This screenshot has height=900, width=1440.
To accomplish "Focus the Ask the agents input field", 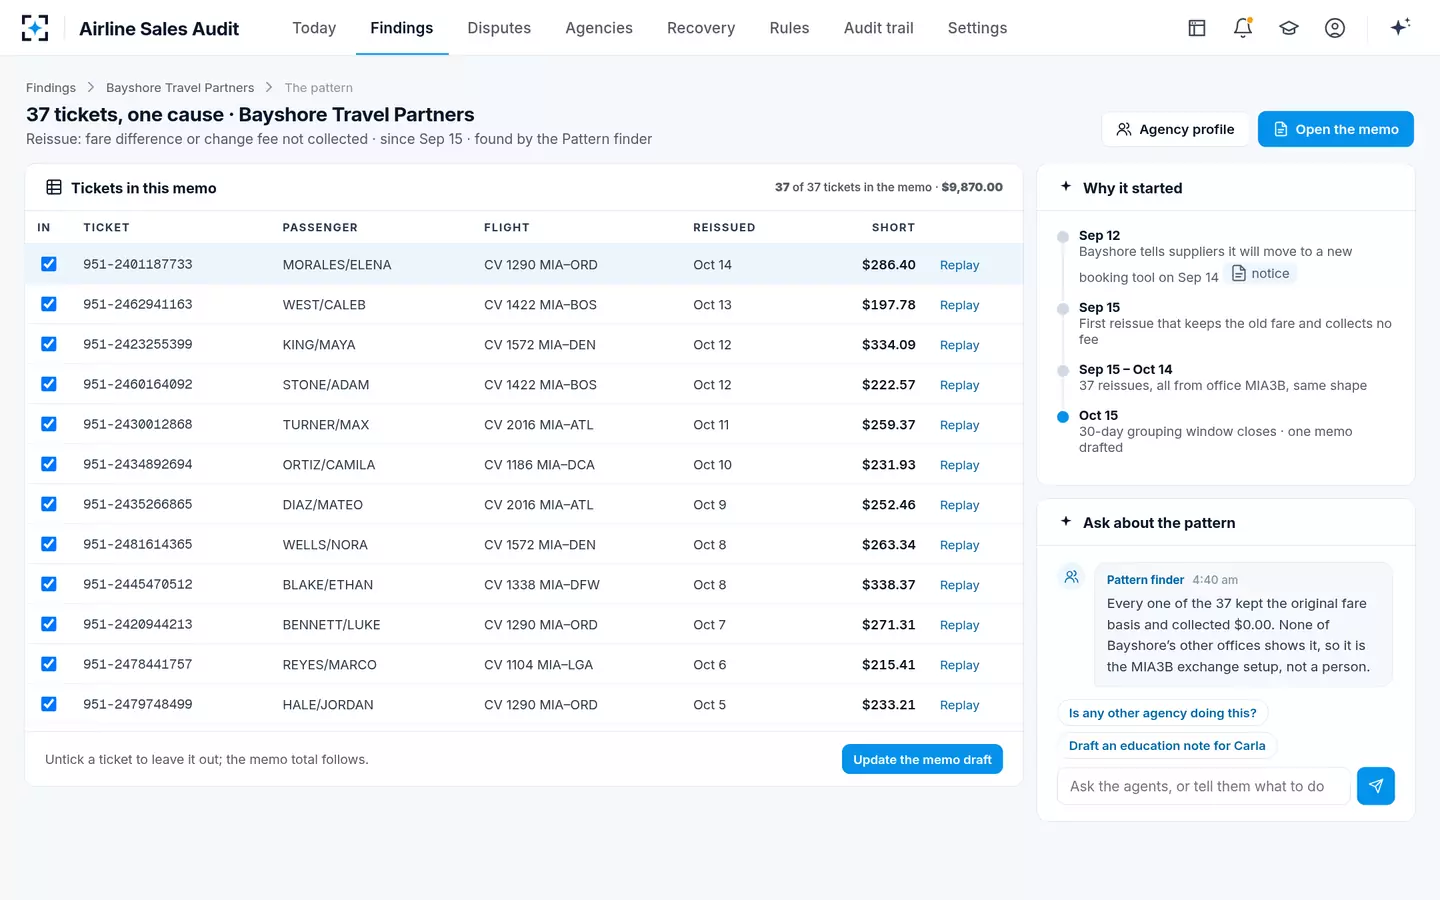I will tap(1204, 786).
